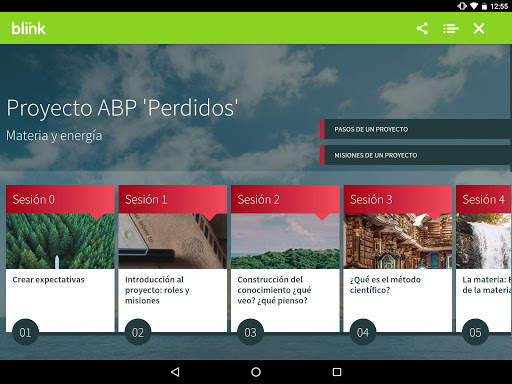
Task: Tap the share icon in header
Action: pos(422,28)
